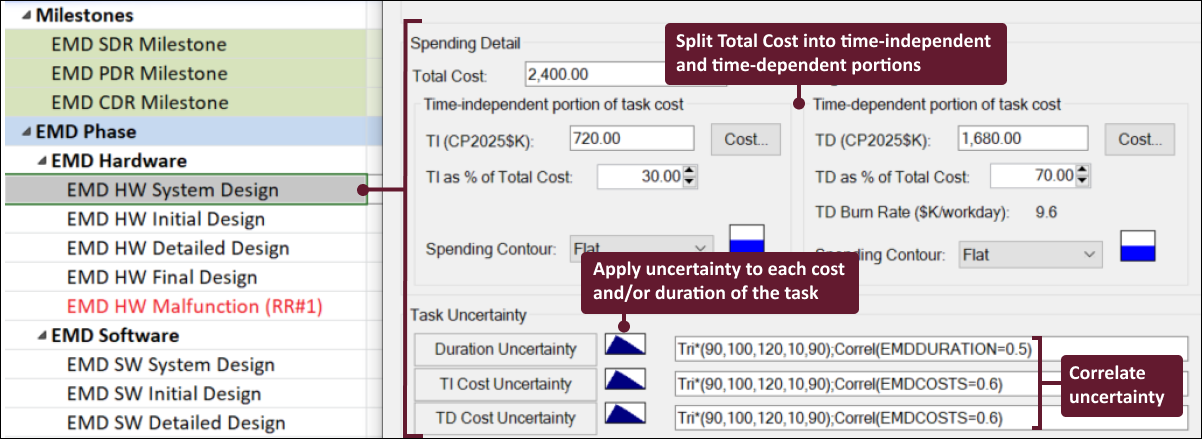
Task: Click the Cost button next to TI field
Action: (x=745, y=139)
